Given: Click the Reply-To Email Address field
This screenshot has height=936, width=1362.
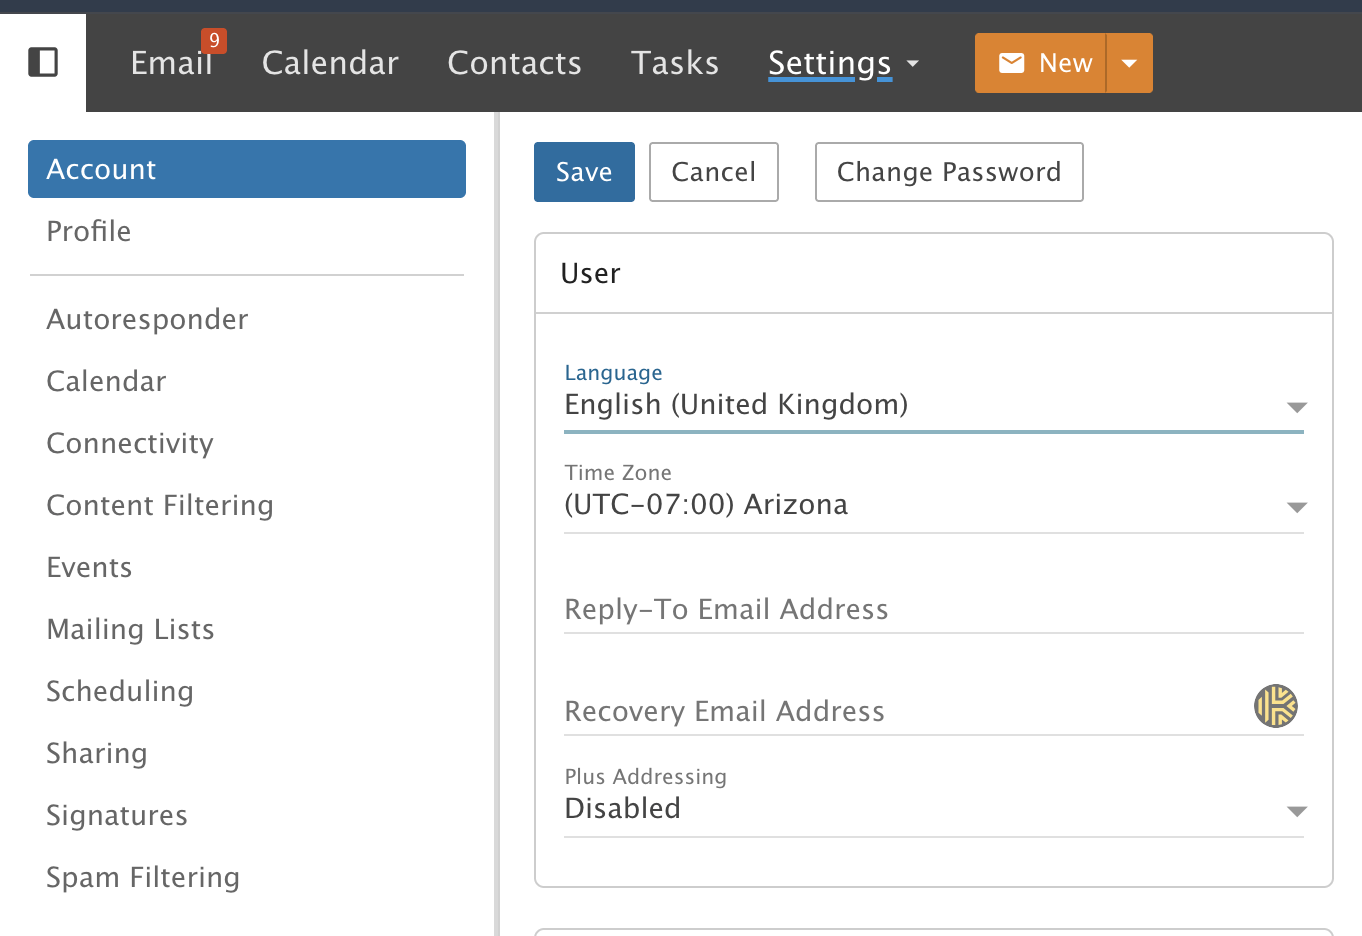Looking at the screenshot, I should (x=932, y=610).
